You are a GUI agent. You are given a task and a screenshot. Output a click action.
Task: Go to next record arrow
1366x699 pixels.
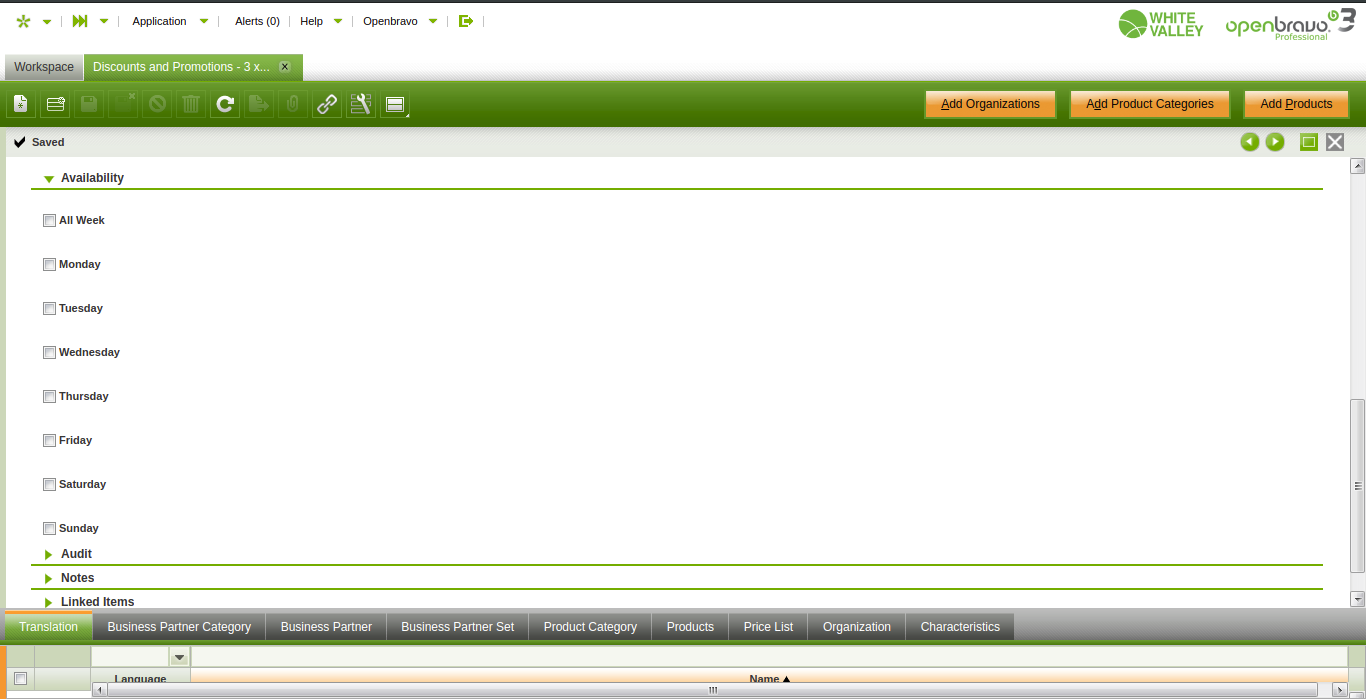pos(1275,142)
